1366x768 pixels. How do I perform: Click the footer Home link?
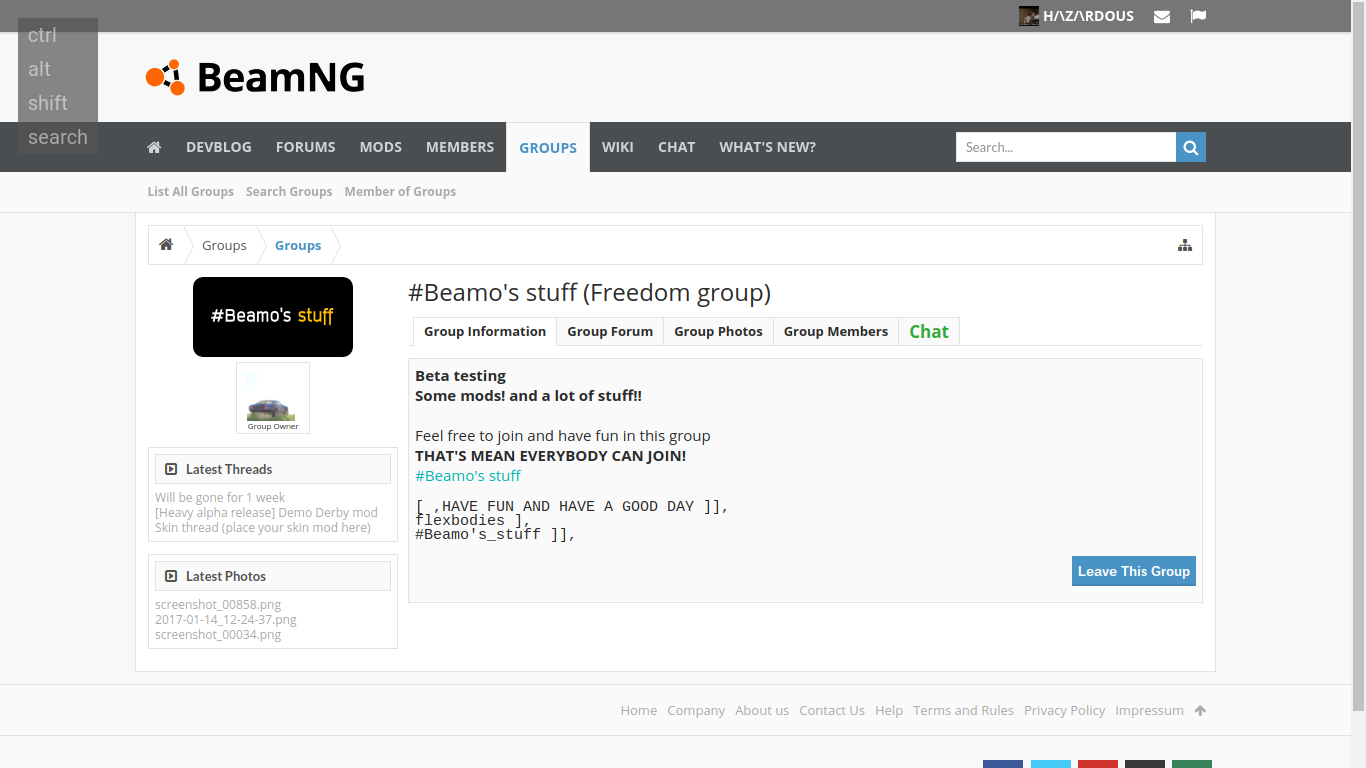639,710
